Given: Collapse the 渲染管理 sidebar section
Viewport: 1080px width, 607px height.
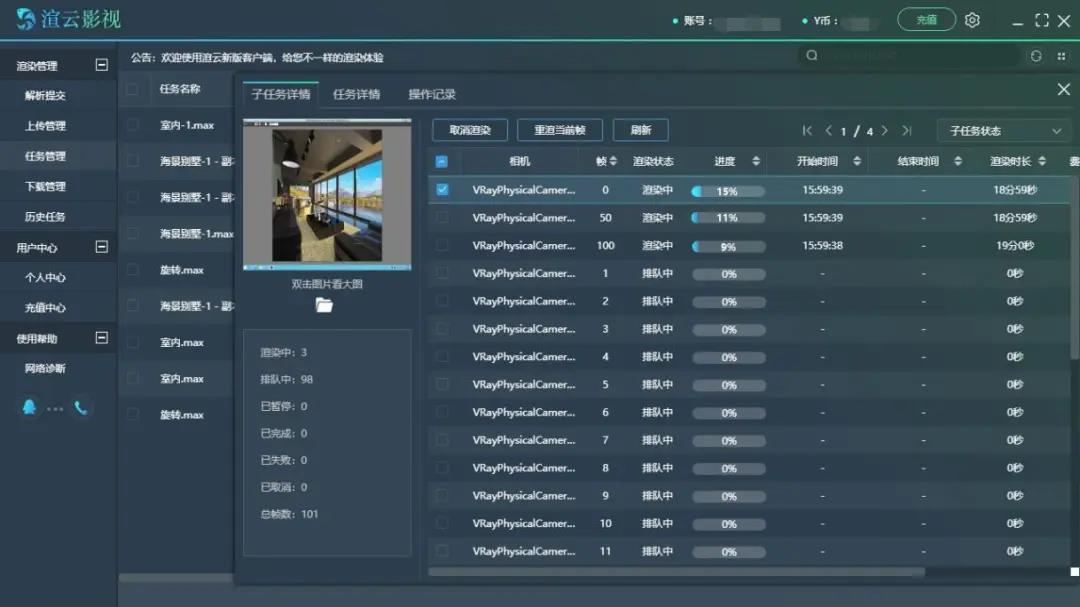Looking at the screenshot, I should click(x=101, y=65).
